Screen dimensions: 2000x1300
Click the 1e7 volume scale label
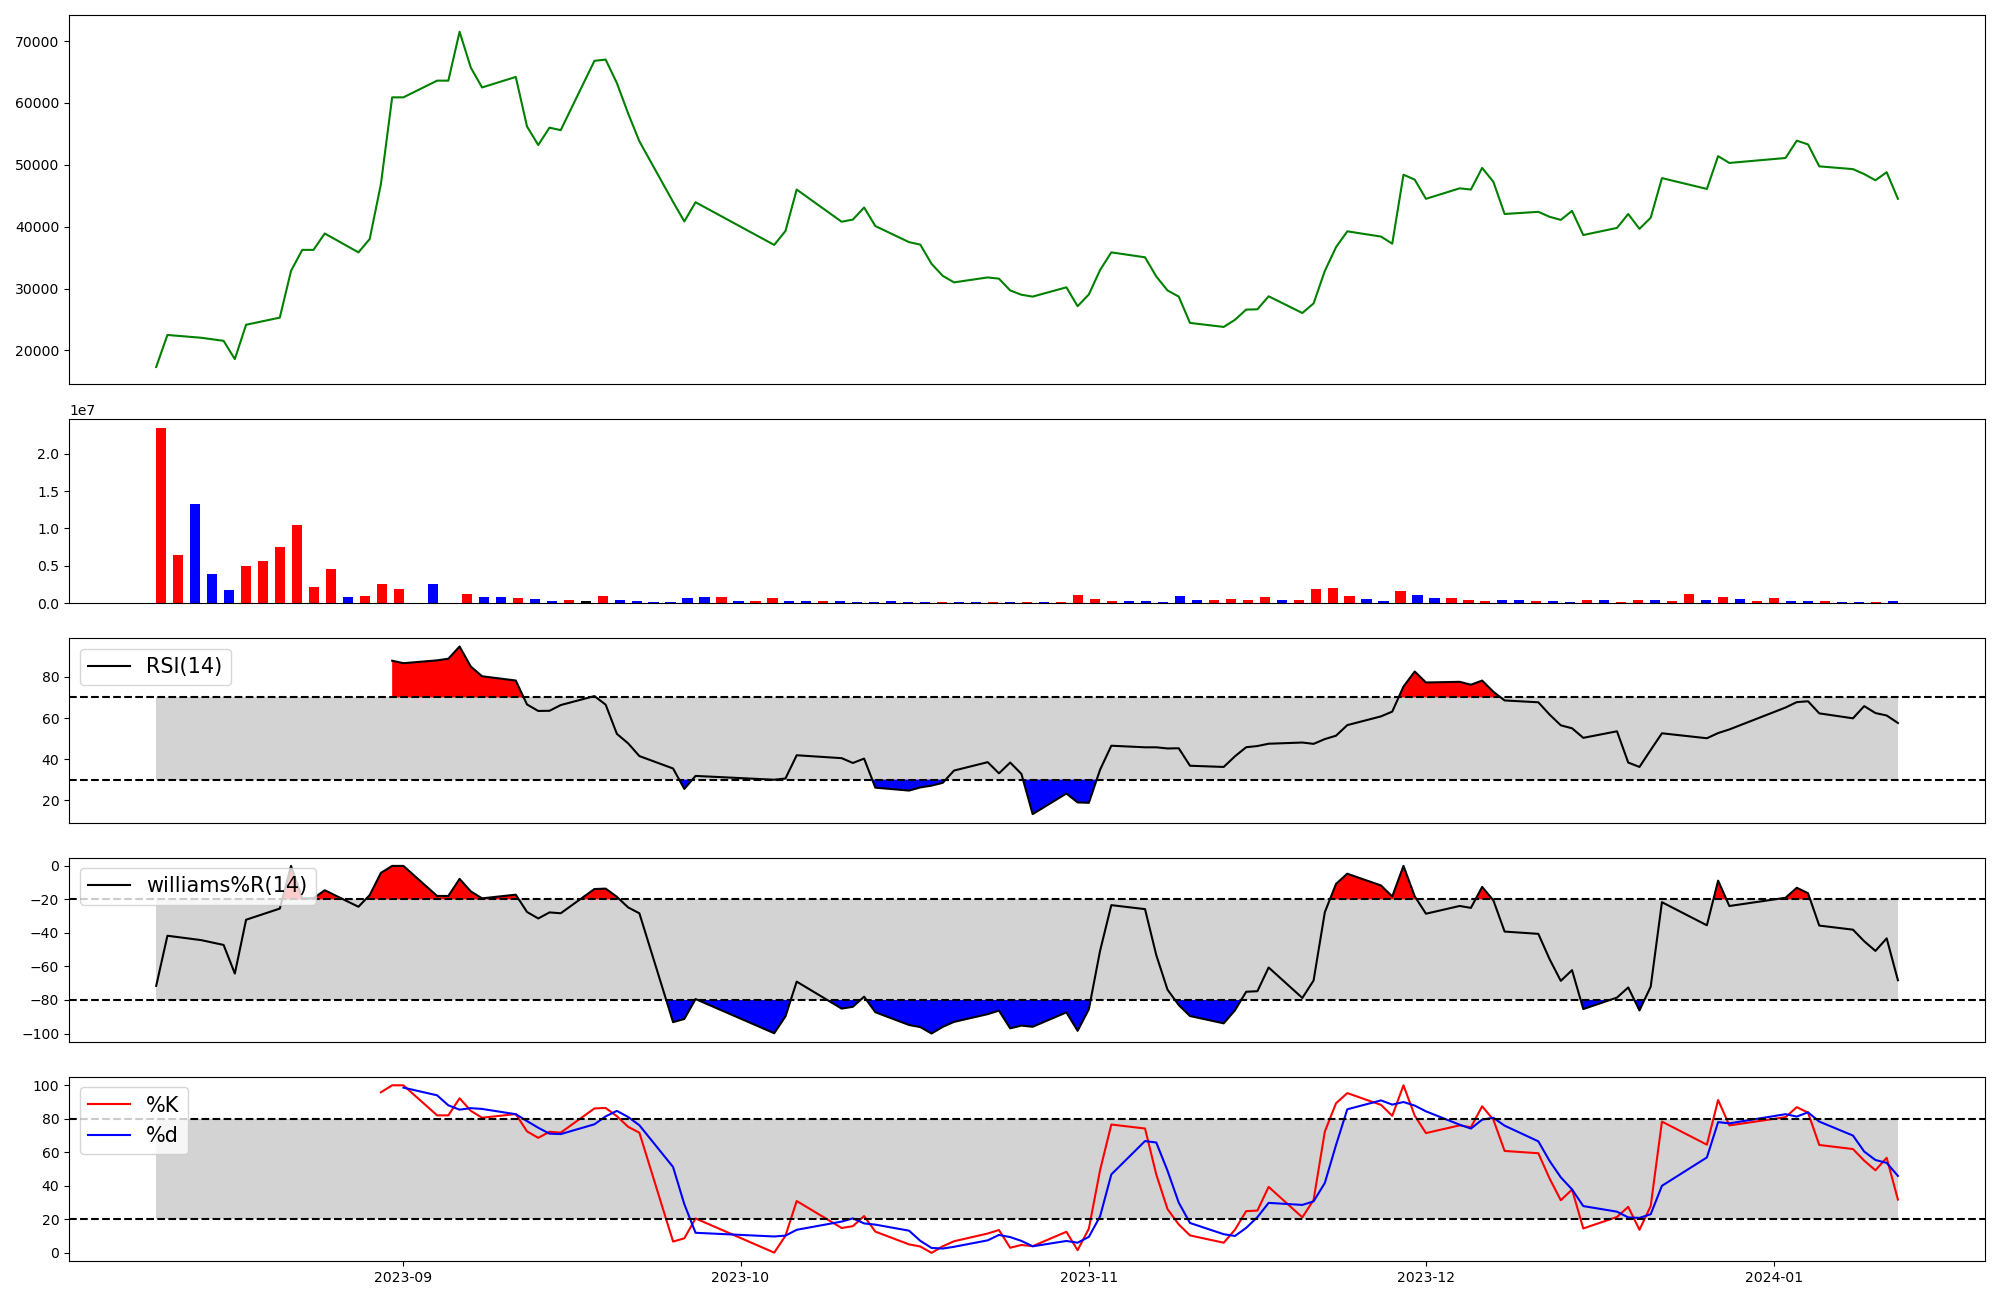pos(82,411)
